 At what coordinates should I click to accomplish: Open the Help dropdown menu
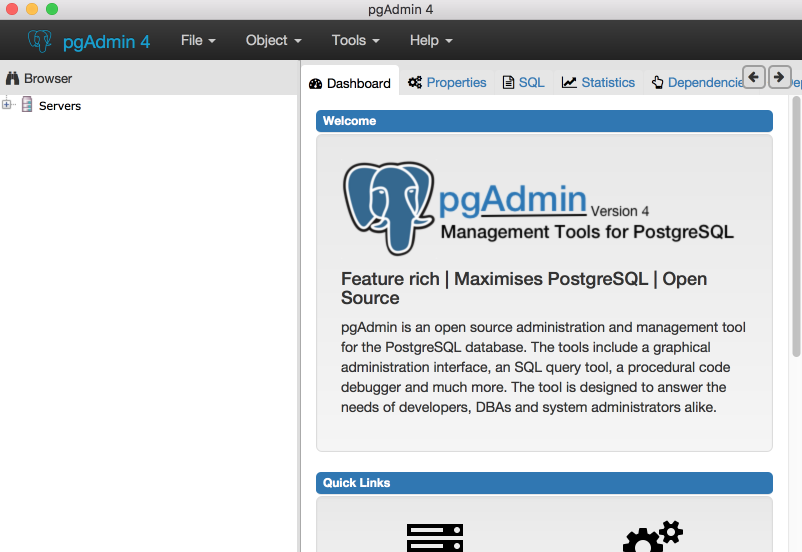(x=431, y=40)
